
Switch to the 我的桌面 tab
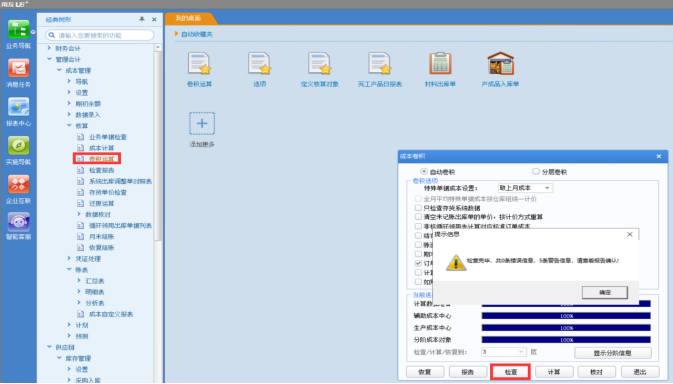coord(188,18)
